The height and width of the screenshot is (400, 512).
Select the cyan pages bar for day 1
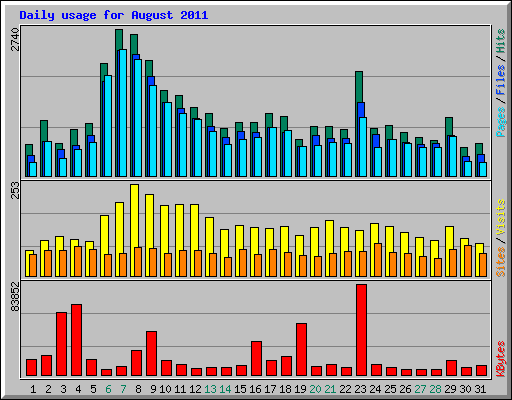pos(33,169)
